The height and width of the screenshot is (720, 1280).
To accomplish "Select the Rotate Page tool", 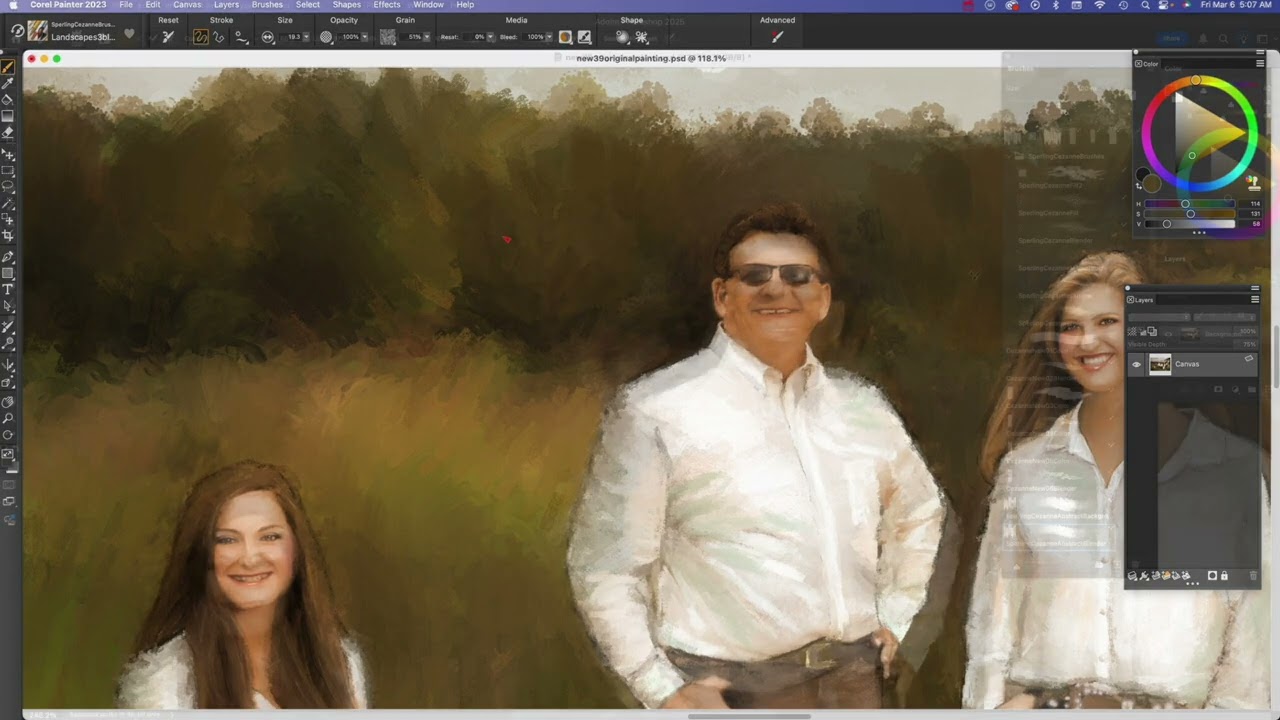I will tap(8, 434).
